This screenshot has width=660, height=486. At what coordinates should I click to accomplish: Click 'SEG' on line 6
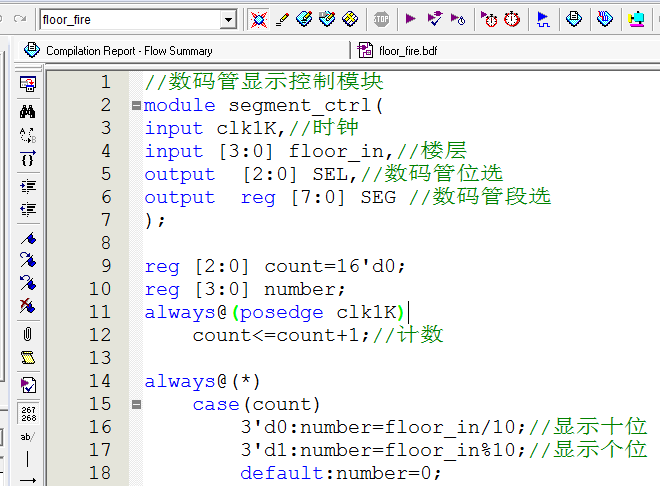[x=378, y=197]
